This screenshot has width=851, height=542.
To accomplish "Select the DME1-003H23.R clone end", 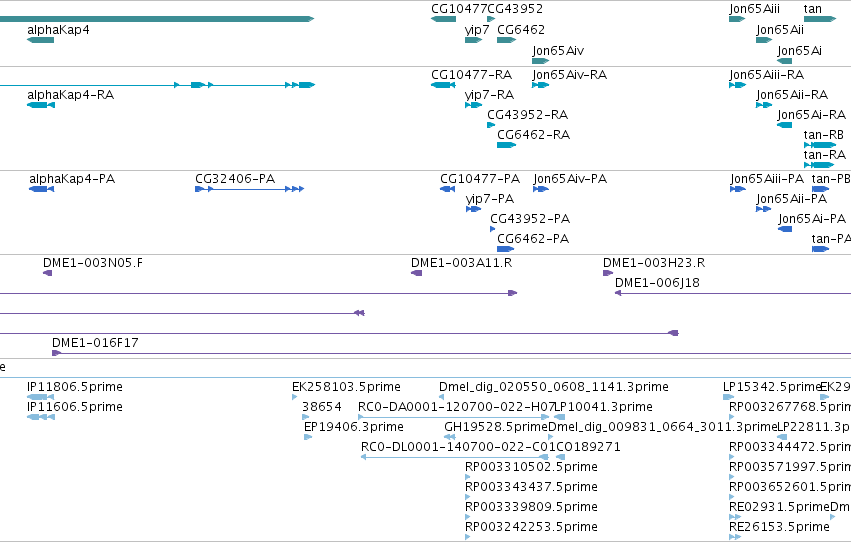I will [654, 263].
